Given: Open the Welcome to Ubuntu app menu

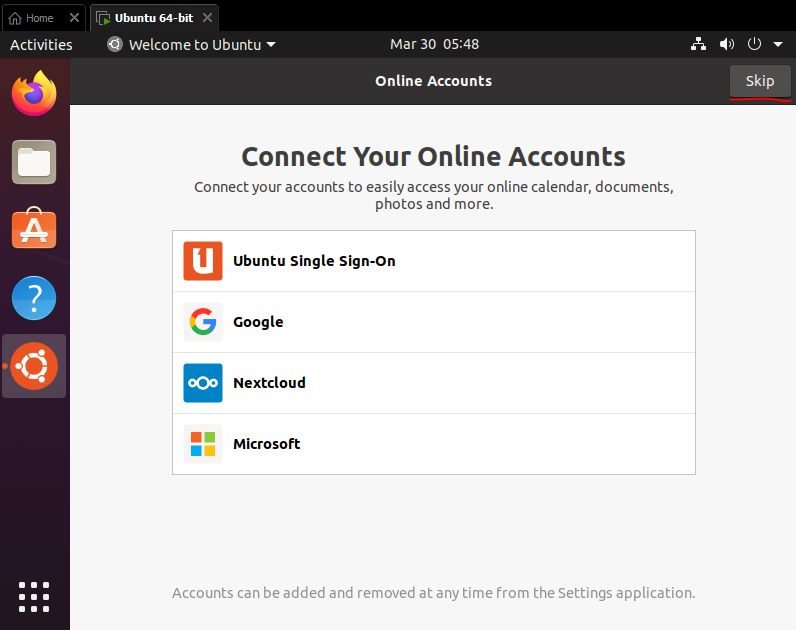Looking at the screenshot, I should 191,45.
